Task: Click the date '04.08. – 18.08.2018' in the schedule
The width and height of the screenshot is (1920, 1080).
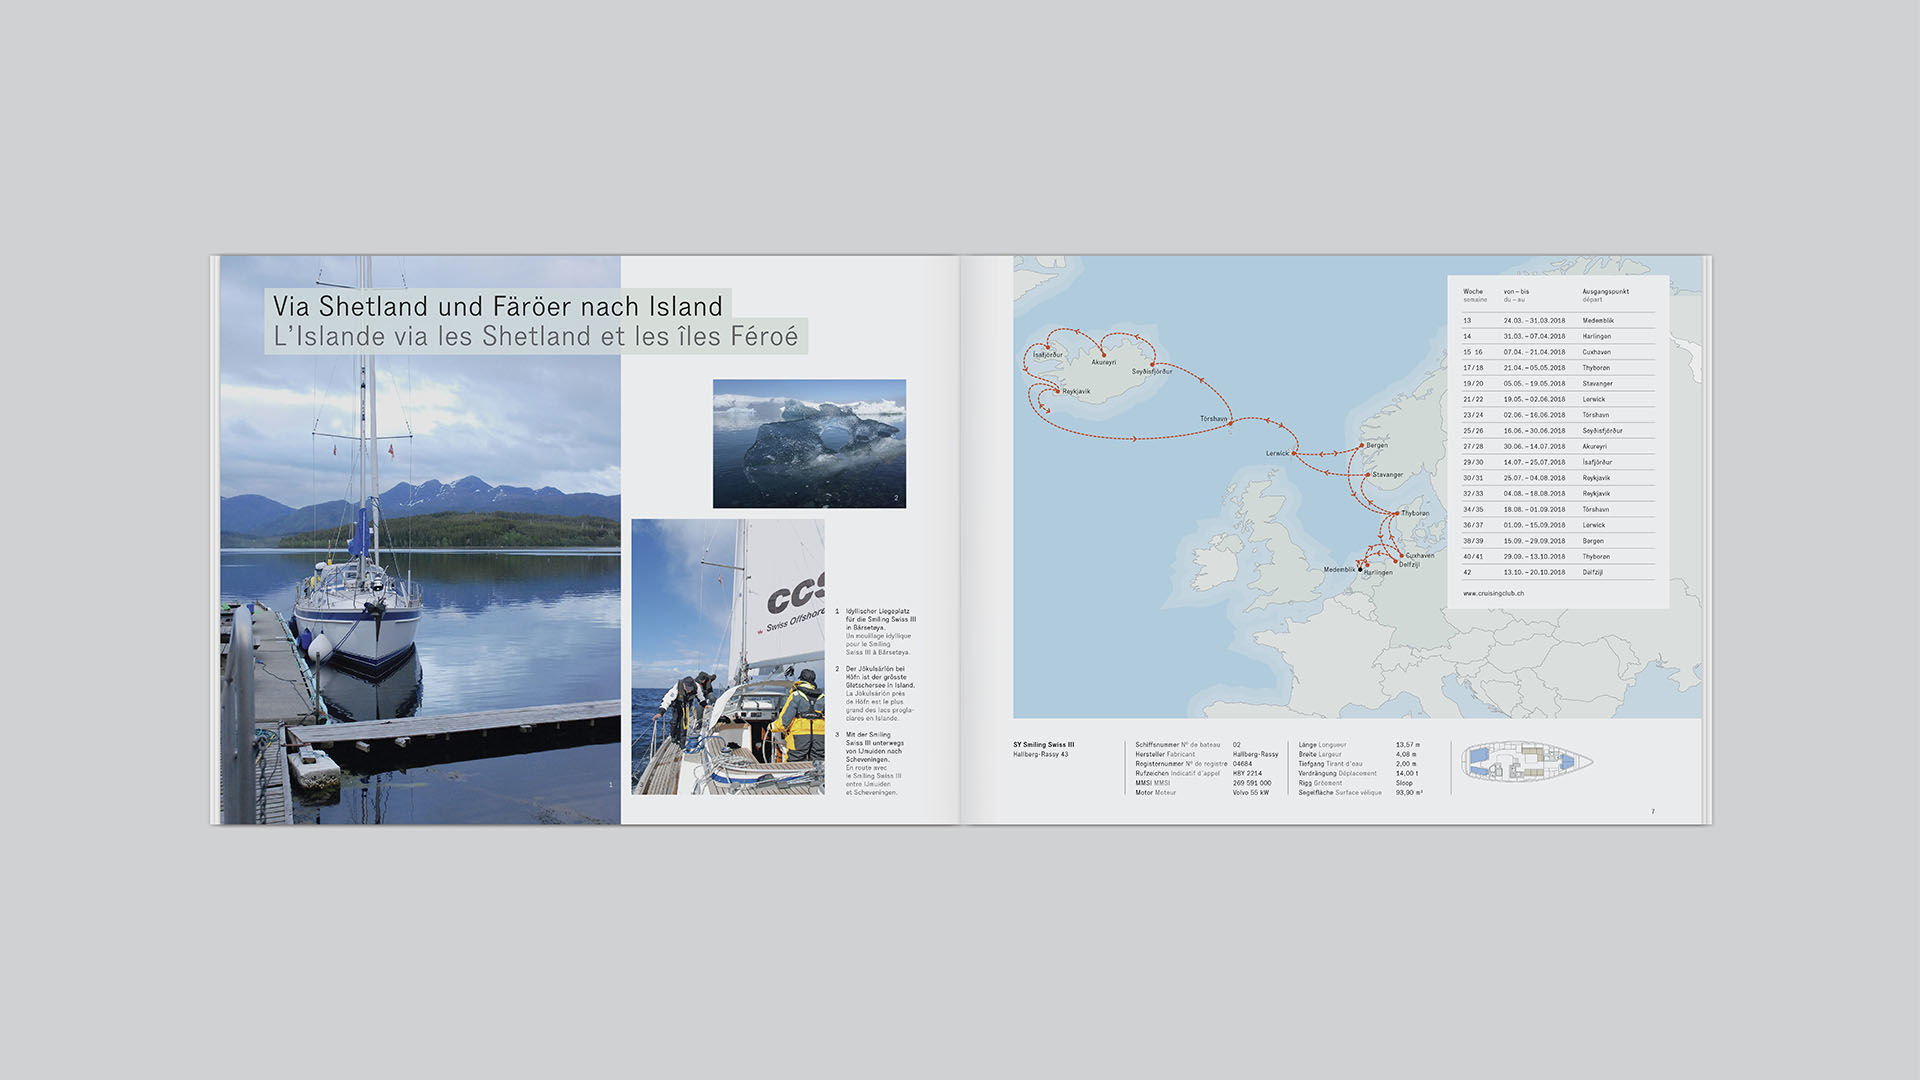Action: 1534,493
